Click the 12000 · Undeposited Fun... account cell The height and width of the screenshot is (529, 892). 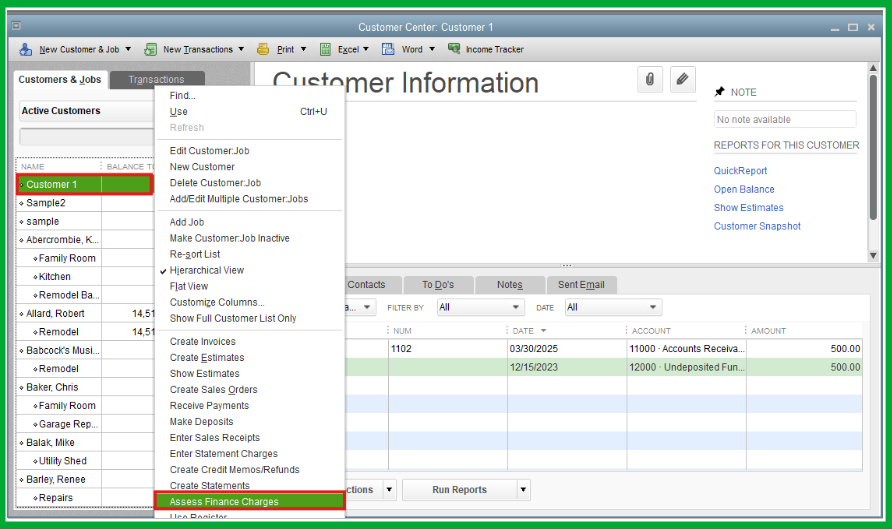click(x=686, y=367)
